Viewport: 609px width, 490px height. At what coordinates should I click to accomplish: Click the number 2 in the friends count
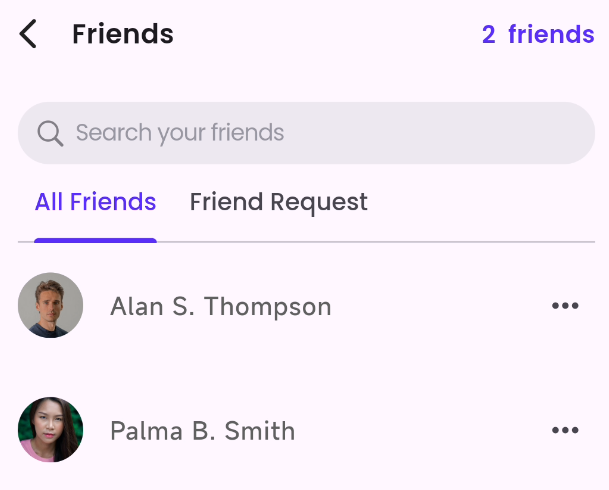pyautogui.click(x=489, y=35)
